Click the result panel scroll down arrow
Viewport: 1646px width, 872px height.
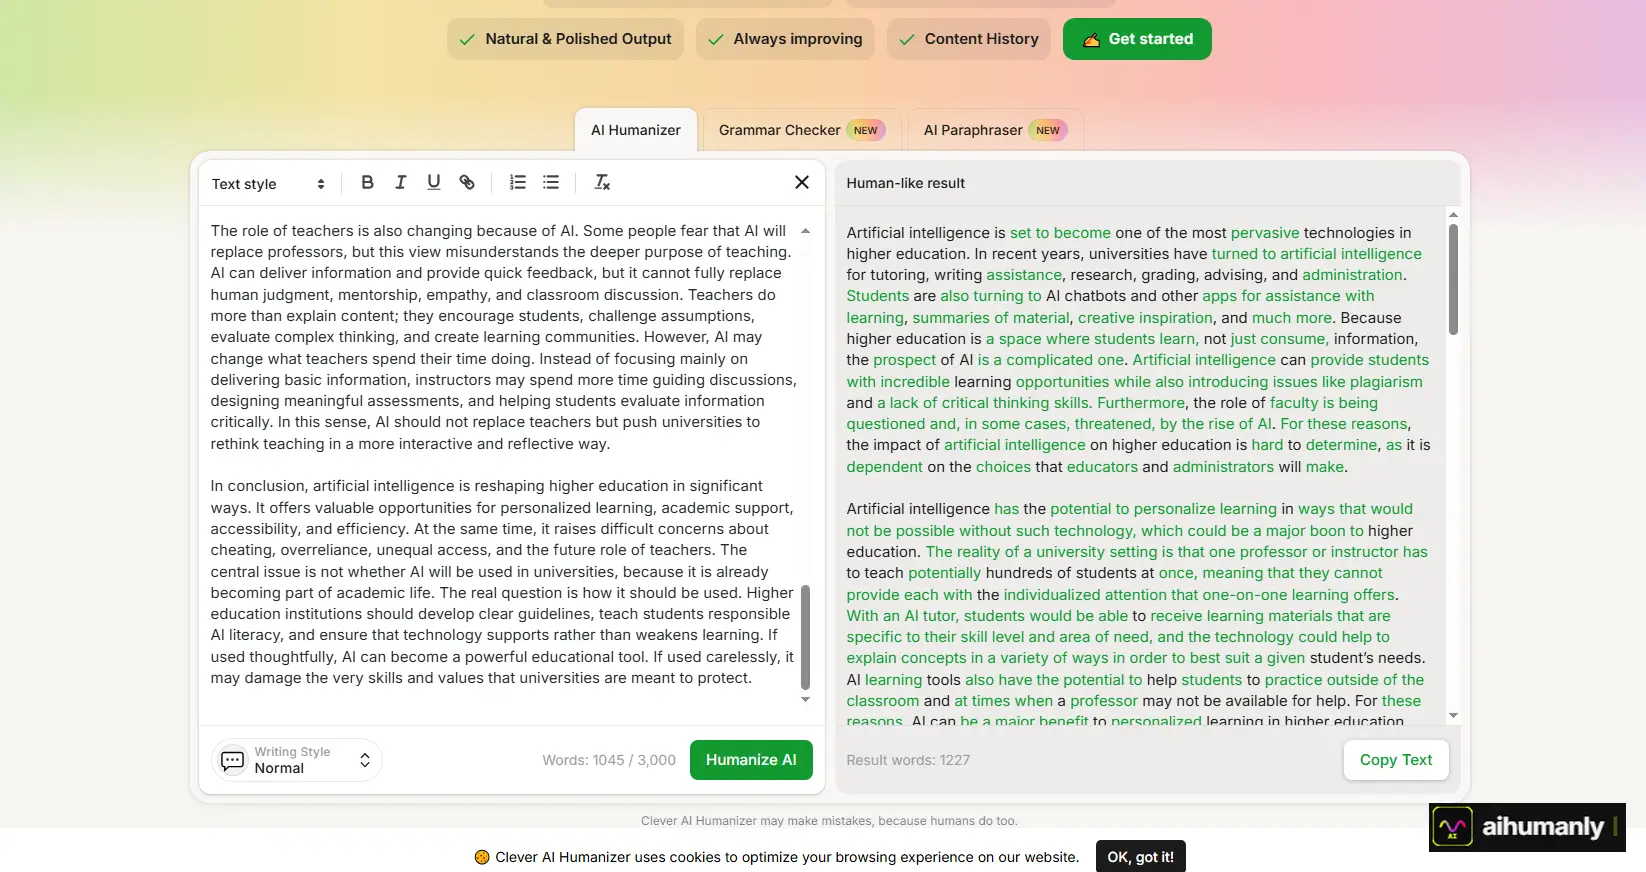coord(1453,715)
